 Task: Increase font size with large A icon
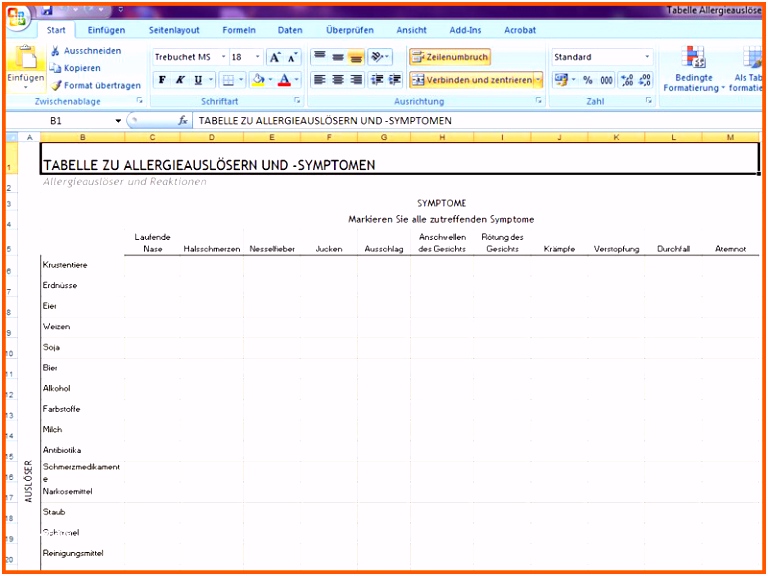click(x=275, y=57)
